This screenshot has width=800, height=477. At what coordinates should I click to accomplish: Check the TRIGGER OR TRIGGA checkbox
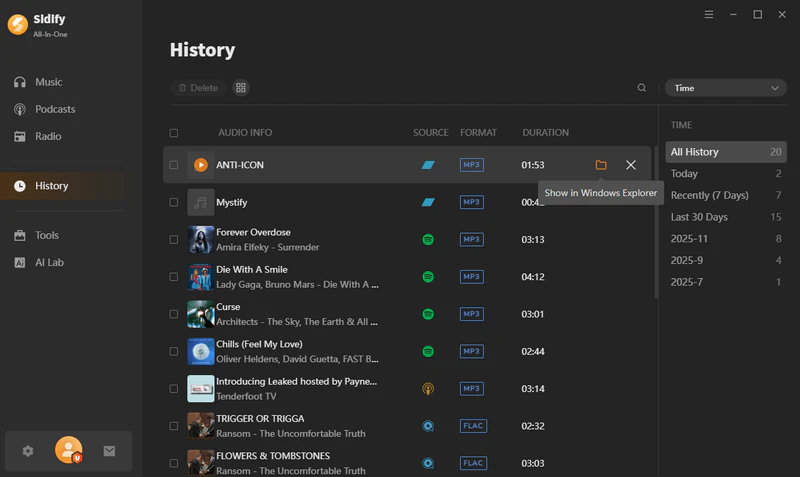coord(173,426)
